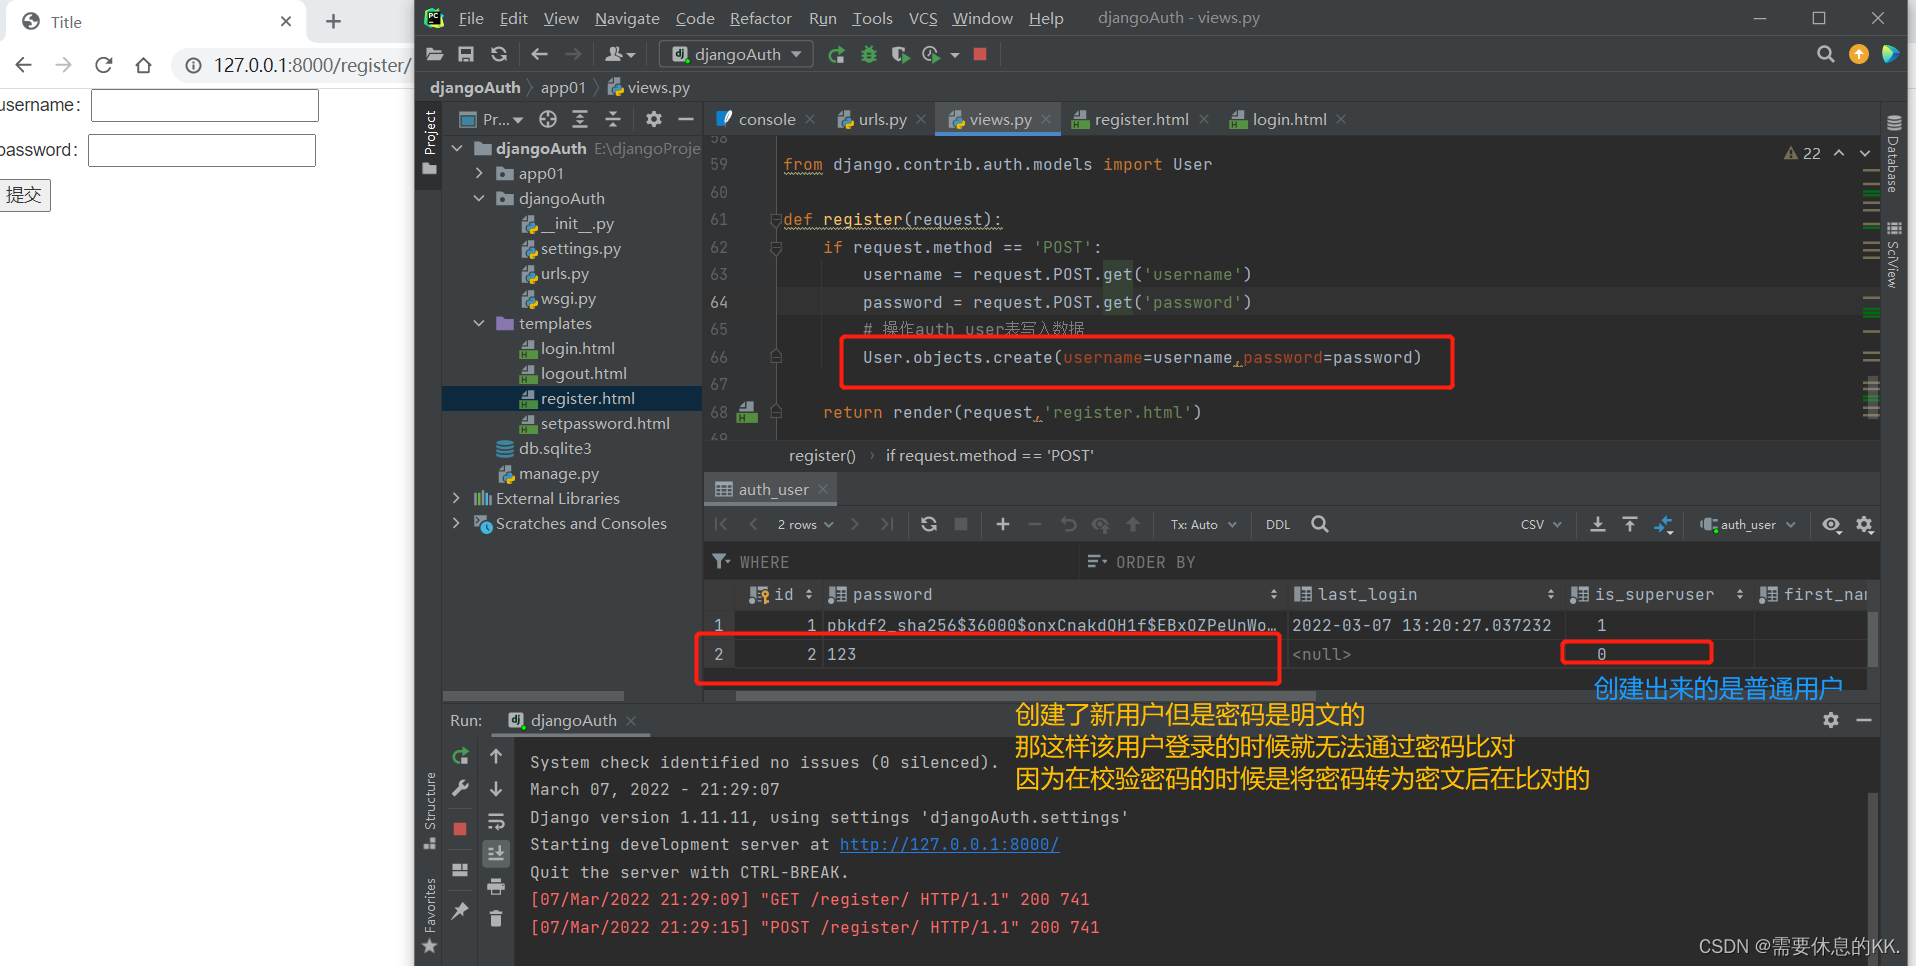Open the djangoAuth run configuration dropdown
Viewport: 1916px width, 966px height.
click(x=736, y=54)
